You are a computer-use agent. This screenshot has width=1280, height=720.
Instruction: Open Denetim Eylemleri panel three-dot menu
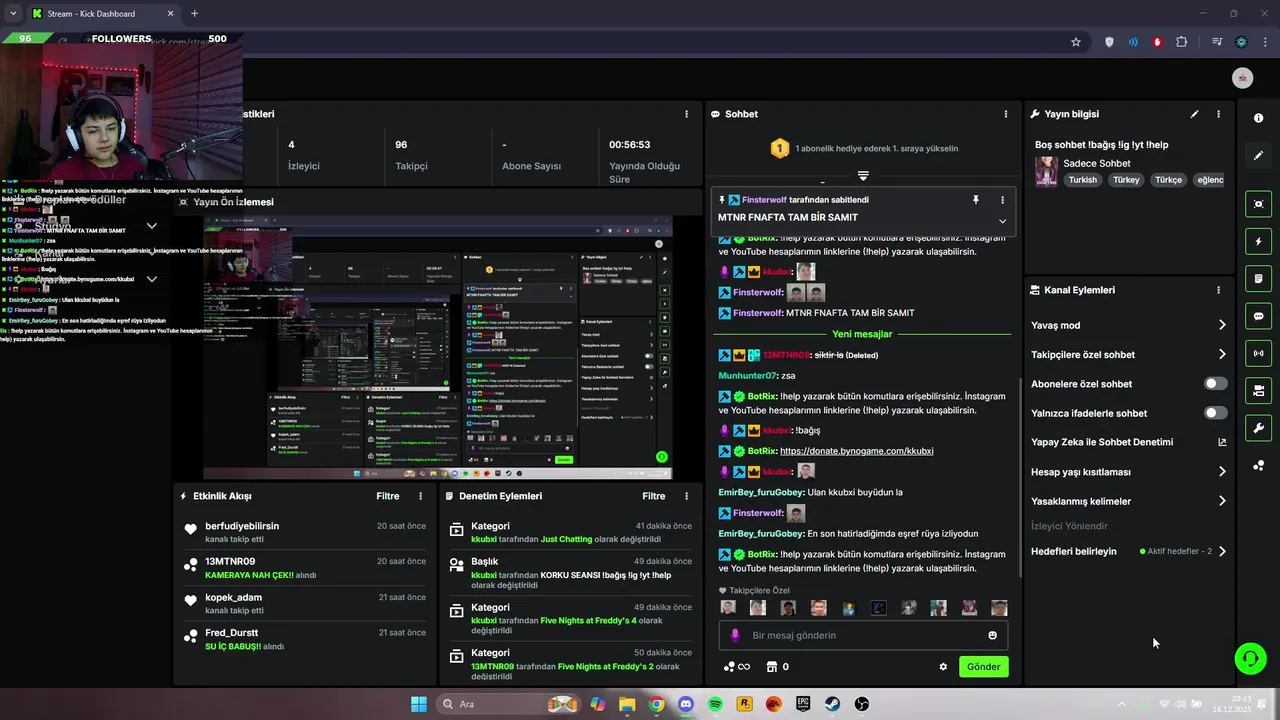[x=686, y=496]
